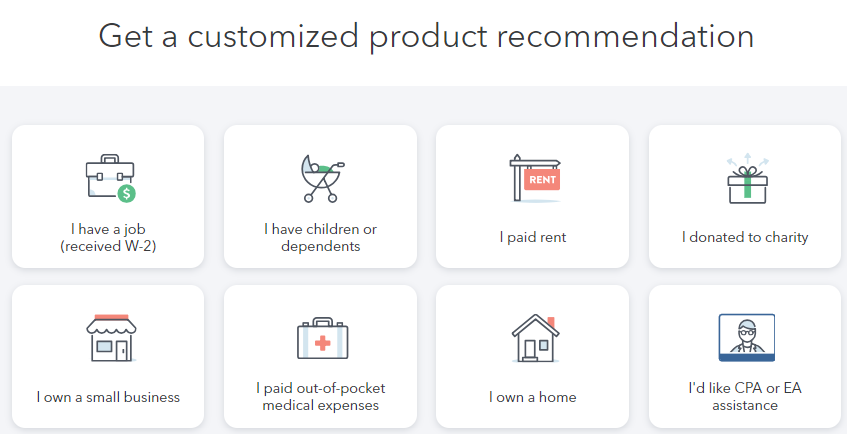Image resolution: width=847 pixels, height=434 pixels.
Task: Pick the 'I paid rent' label
Action: tap(533, 238)
